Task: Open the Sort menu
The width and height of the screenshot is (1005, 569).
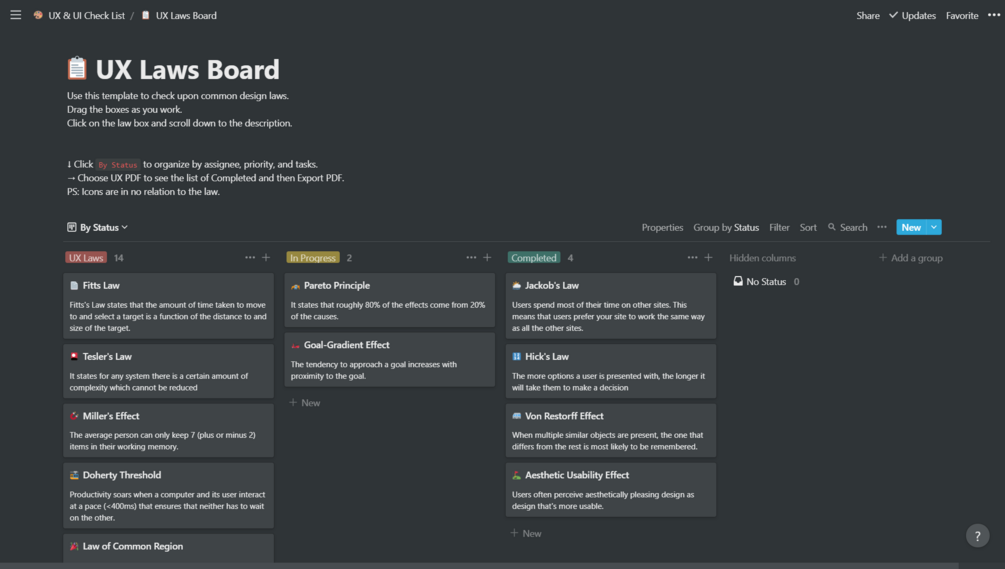Action: click(x=808, y=228)
